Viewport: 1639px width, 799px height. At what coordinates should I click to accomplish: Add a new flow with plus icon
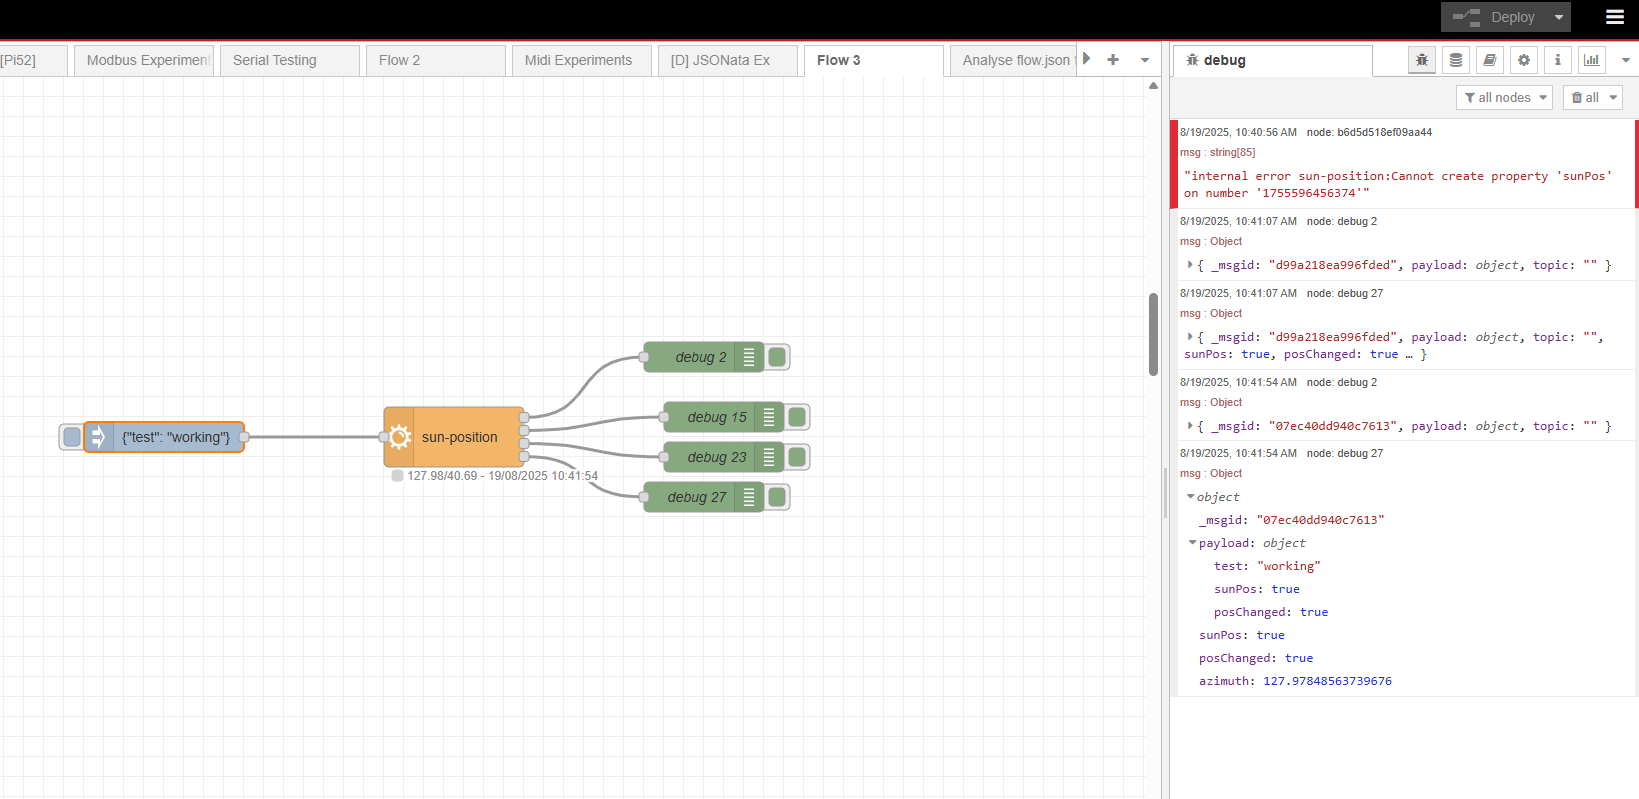click(1113, 60)
